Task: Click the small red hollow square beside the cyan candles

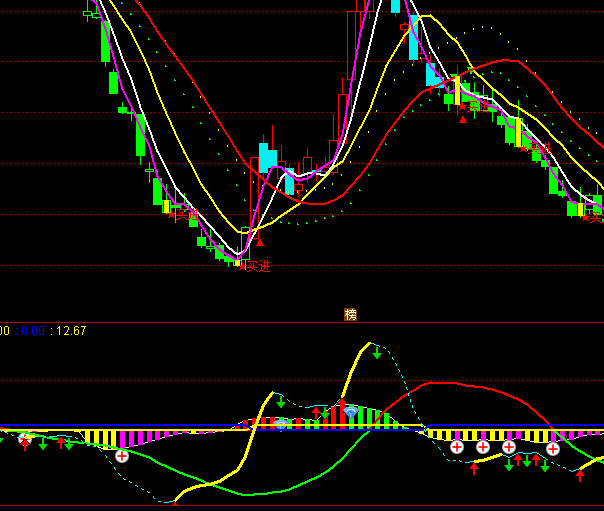Action: tap(298, 187)
